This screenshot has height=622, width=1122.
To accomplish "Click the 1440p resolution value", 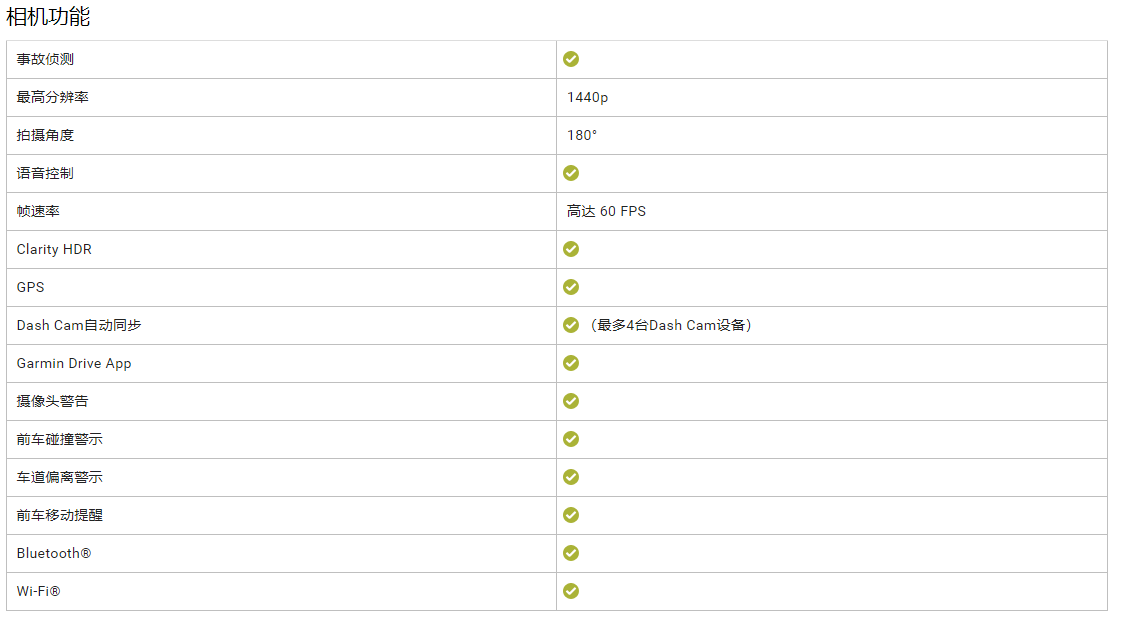I will [587, 97].
